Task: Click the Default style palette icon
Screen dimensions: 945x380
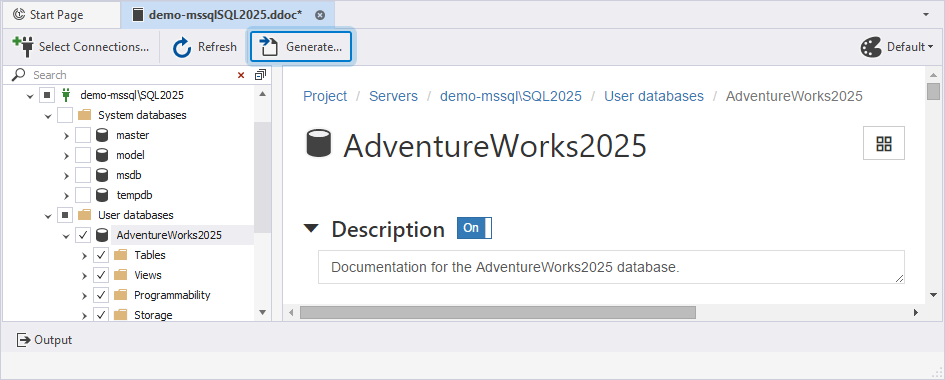Action: [x=871, y=47]
